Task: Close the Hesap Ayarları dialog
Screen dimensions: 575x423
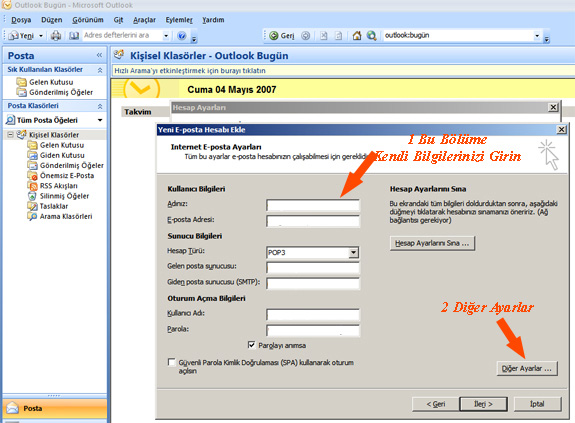Action: pyautogui.click(x=553, y=107)
